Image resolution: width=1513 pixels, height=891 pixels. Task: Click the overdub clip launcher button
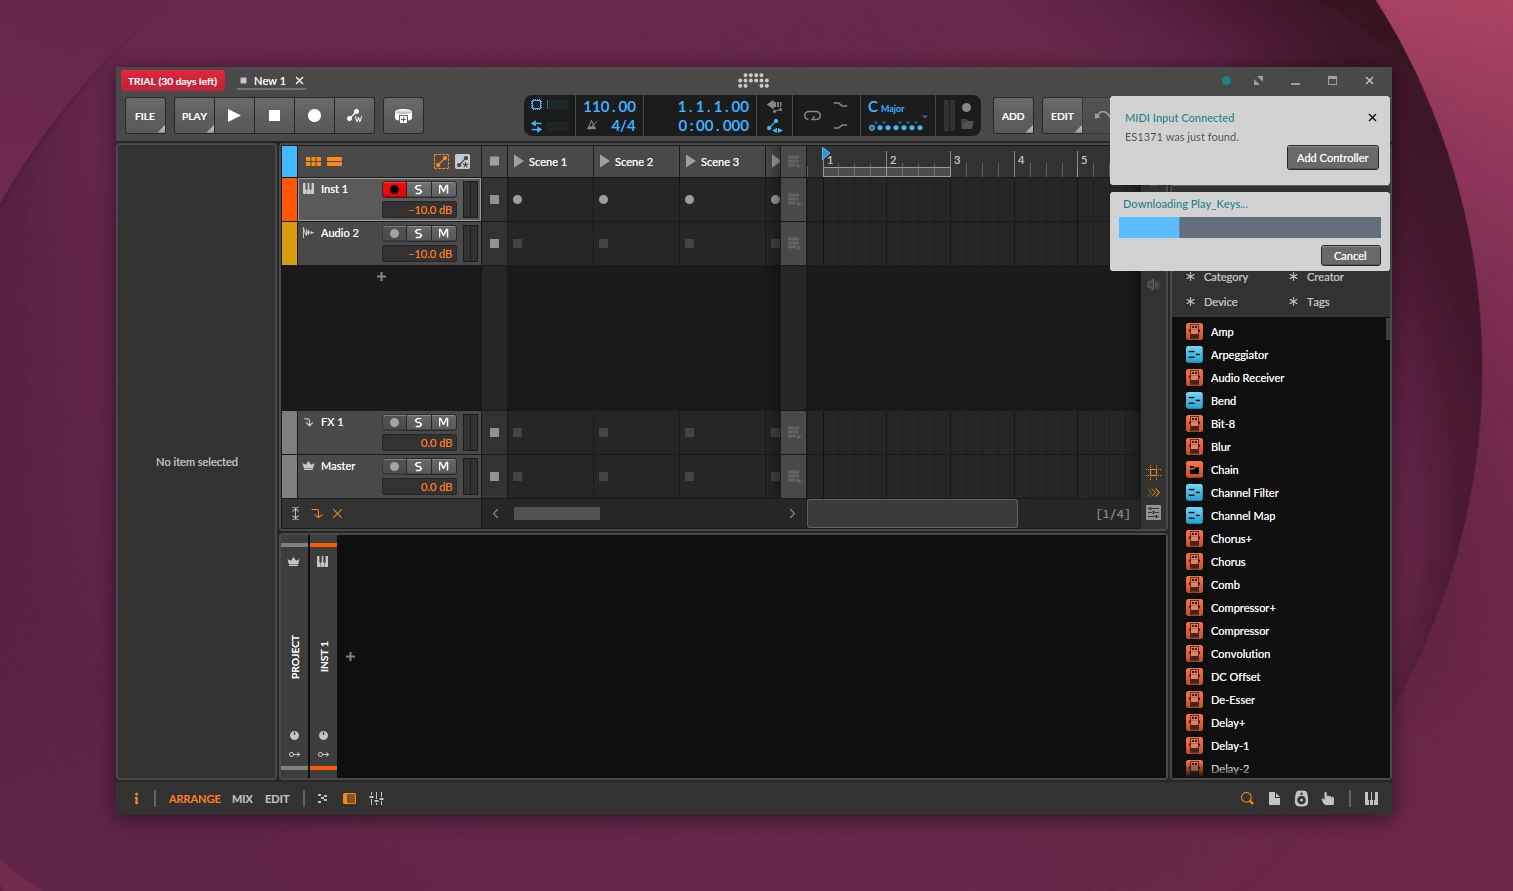[x=403, y=116]
